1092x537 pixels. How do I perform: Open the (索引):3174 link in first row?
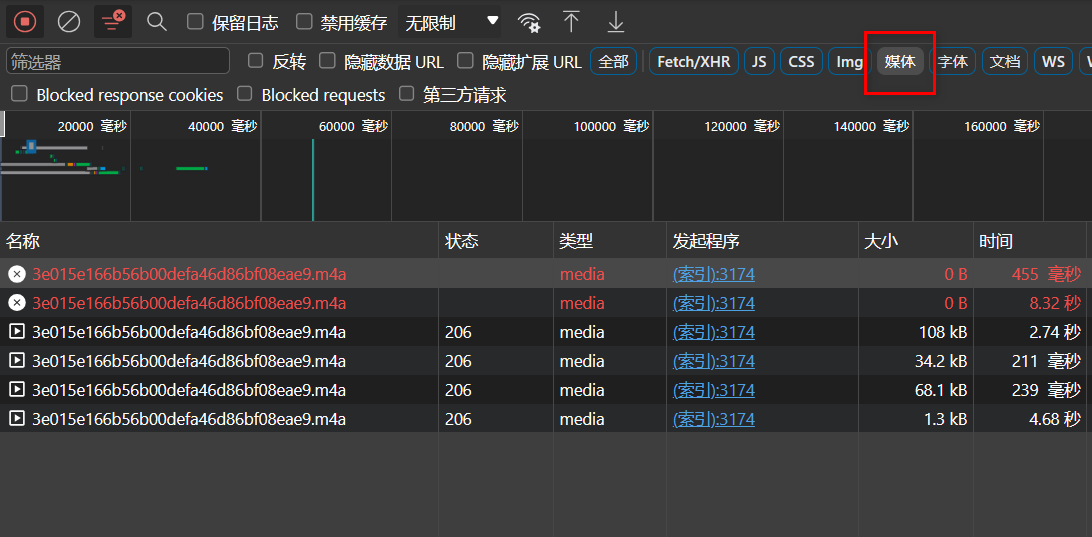(713, 274)
